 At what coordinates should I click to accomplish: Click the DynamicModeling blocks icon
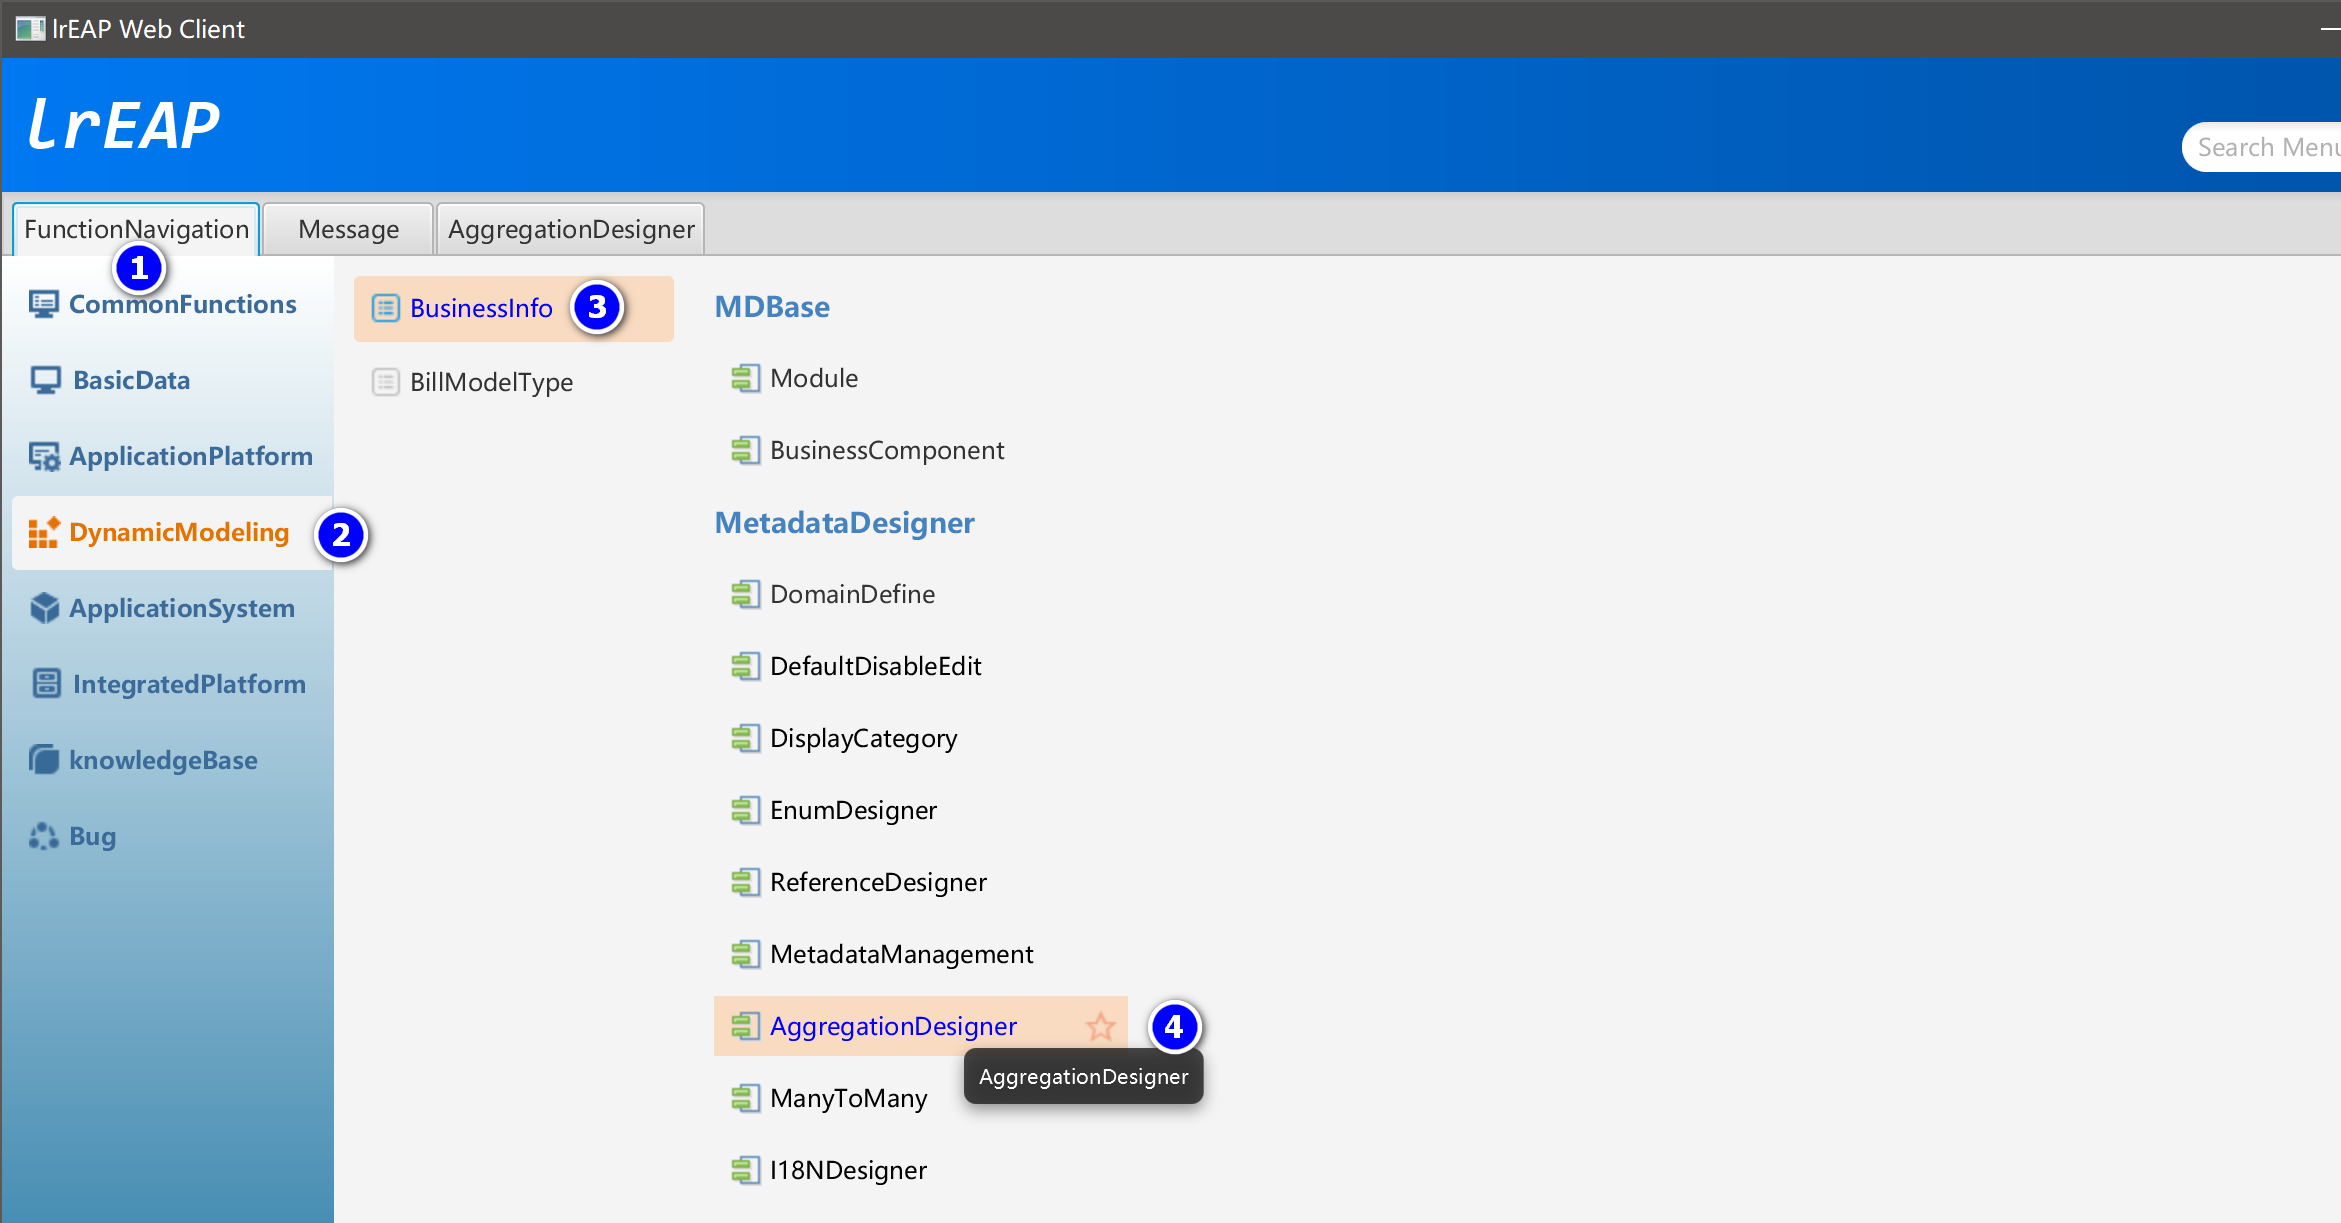pos(44,532)
